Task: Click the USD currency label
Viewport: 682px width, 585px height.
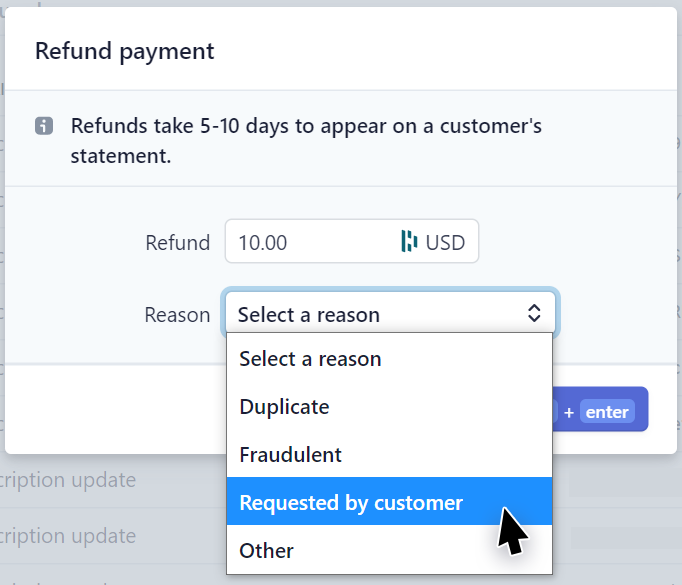Action: click(x=445, y=242)
